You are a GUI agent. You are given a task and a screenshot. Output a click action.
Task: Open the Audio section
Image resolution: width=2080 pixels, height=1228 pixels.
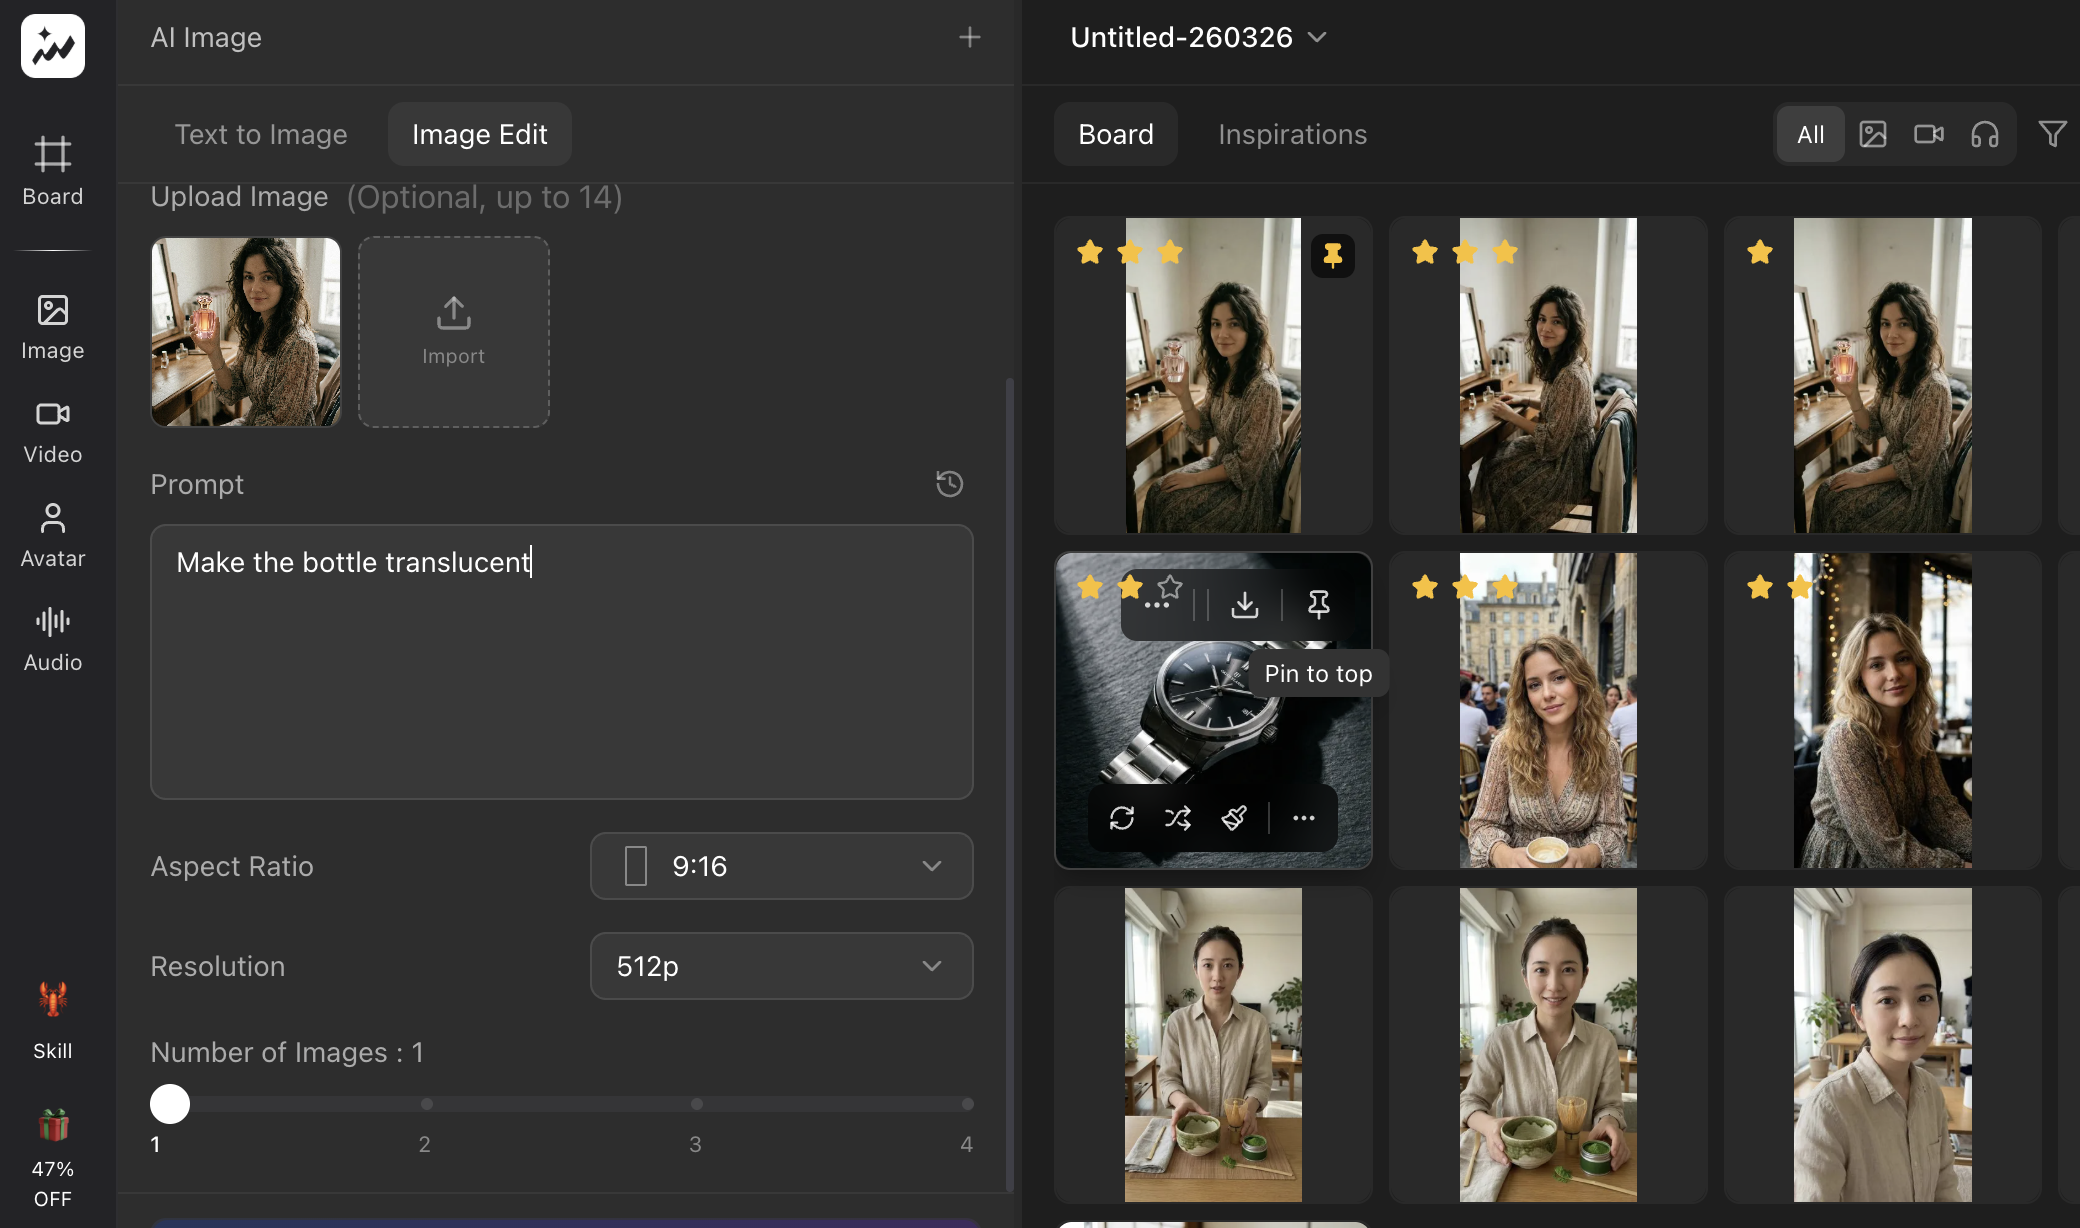52,636
